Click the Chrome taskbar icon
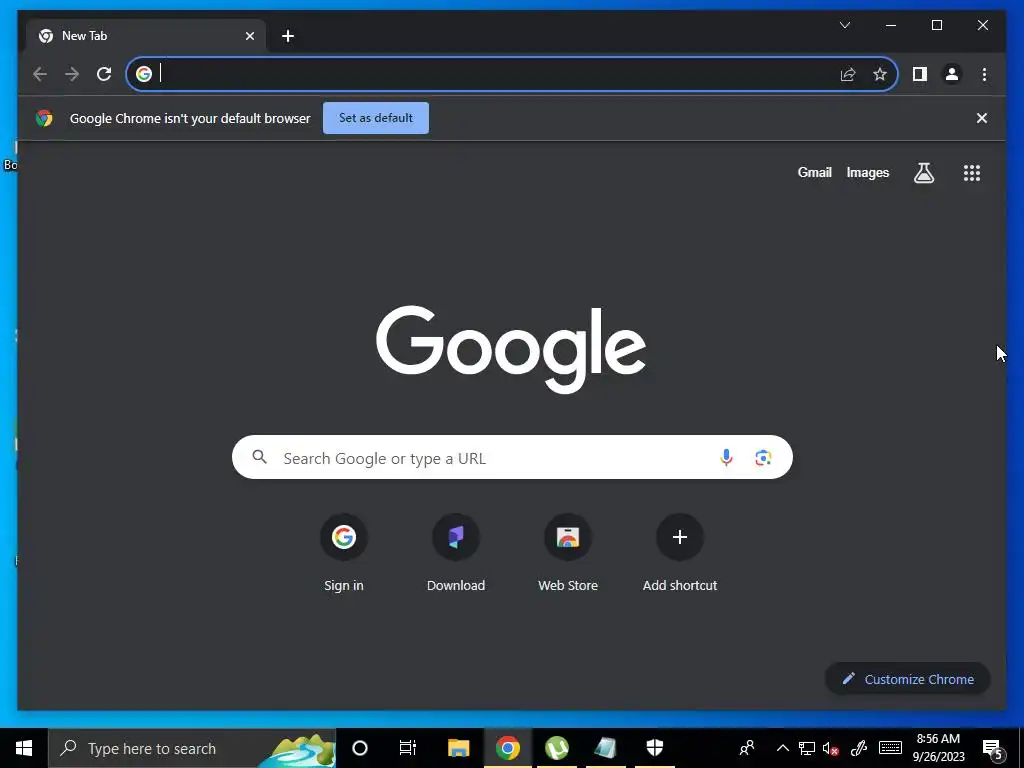 [507, 748]
